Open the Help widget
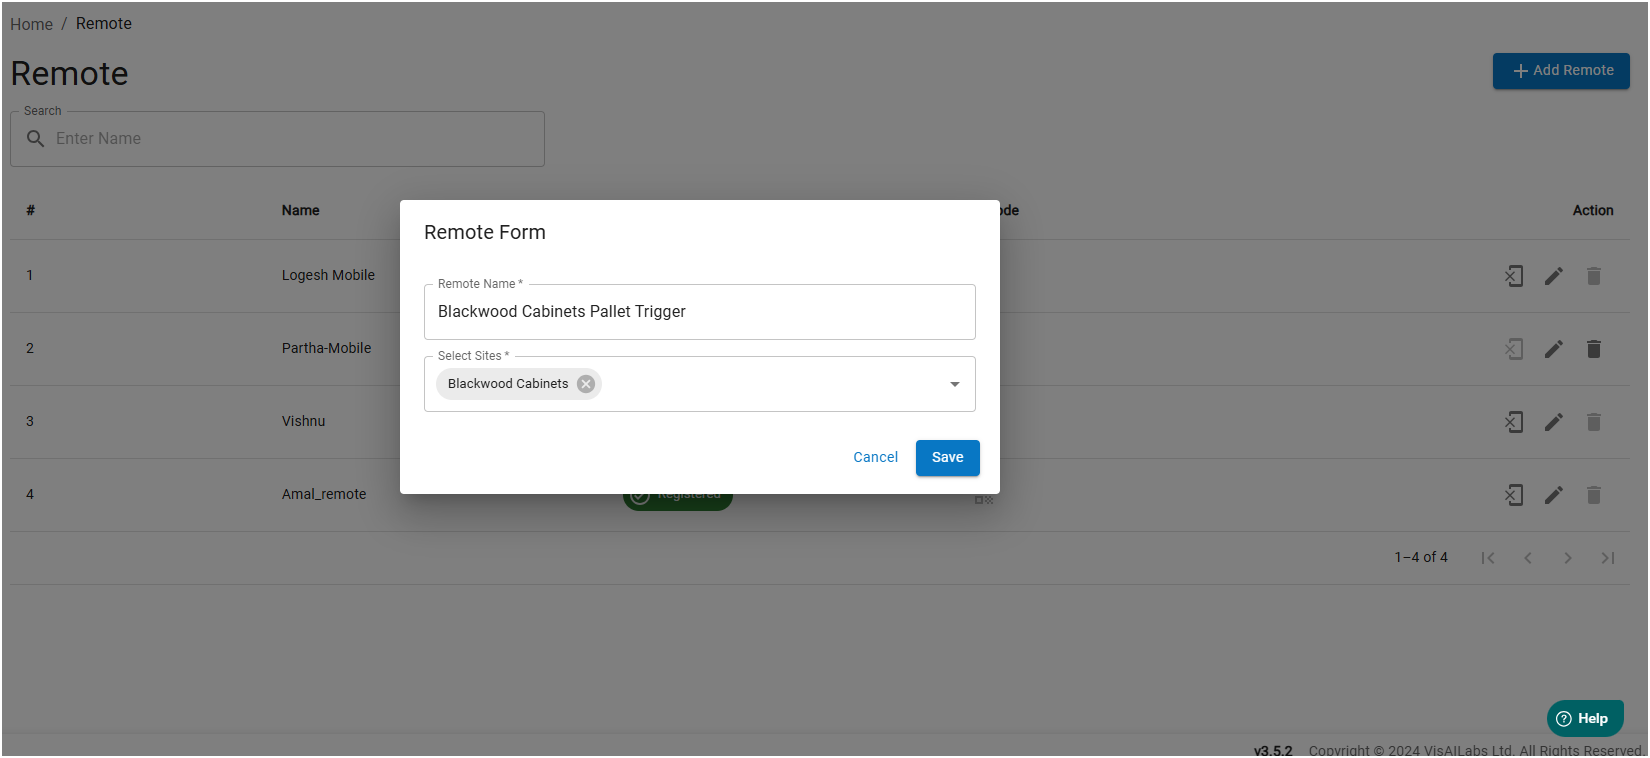This screenshot has height=758, width=1650. (1584, 719)
